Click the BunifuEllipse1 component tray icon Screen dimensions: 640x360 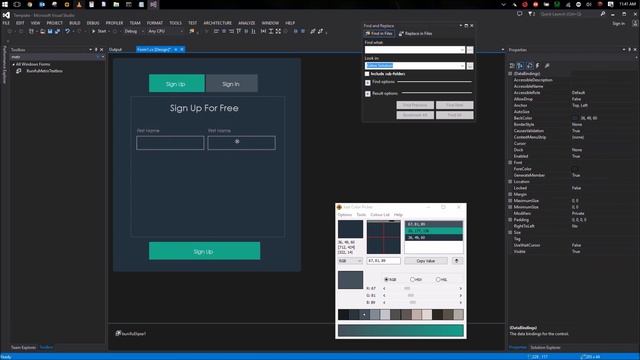pos(118,333)
